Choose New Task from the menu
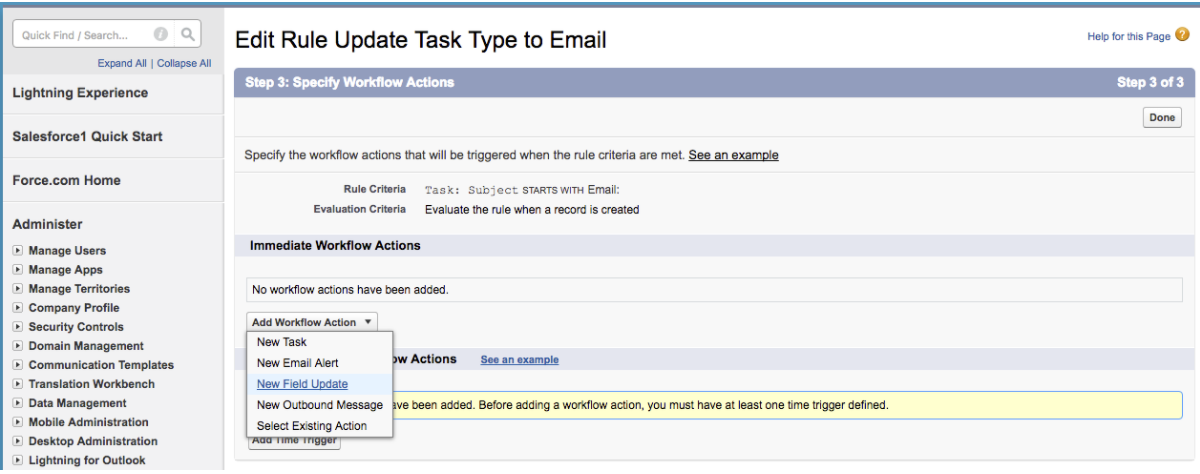This screenshot has width=1200, height=474. [x=281, y=342]
